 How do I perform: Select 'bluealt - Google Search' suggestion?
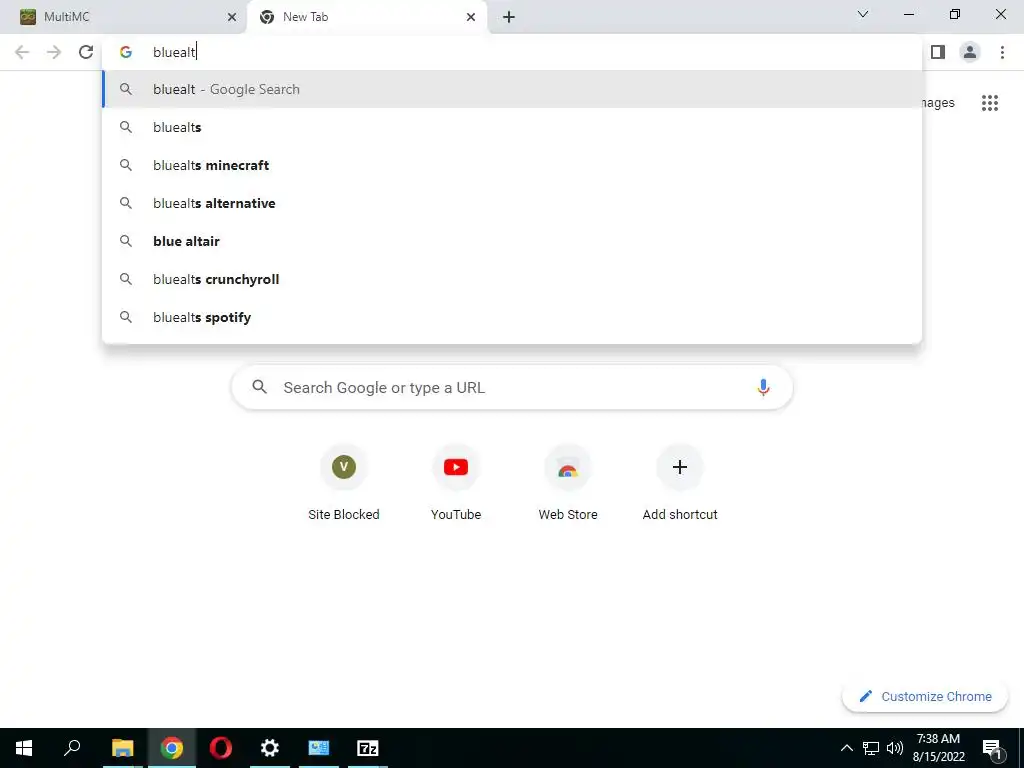[x=512, y=89]
